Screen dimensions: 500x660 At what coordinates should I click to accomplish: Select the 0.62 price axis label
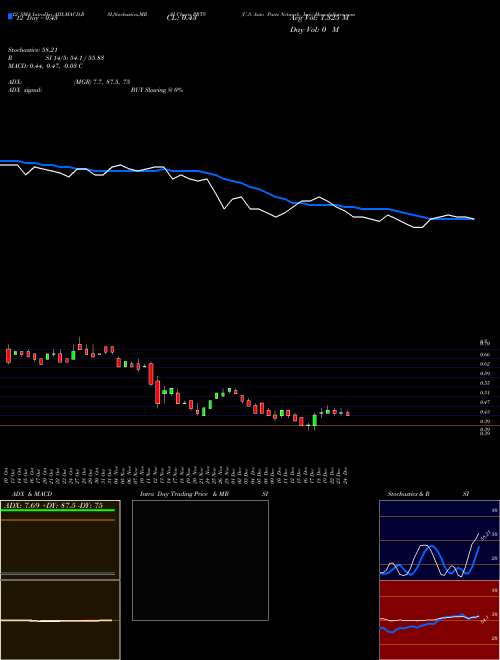coord(485,364)
